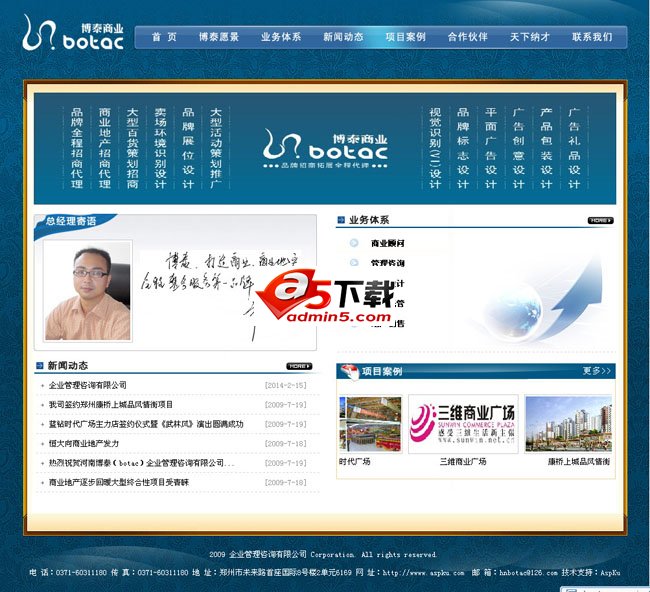Image resolution: width=650 pixels, height=592 pixels.
Task: Open news 热烈祝贺河南博泰(botac)企业管理咨询有限公司
Action: pyautogui.click(x=142, y=463)
